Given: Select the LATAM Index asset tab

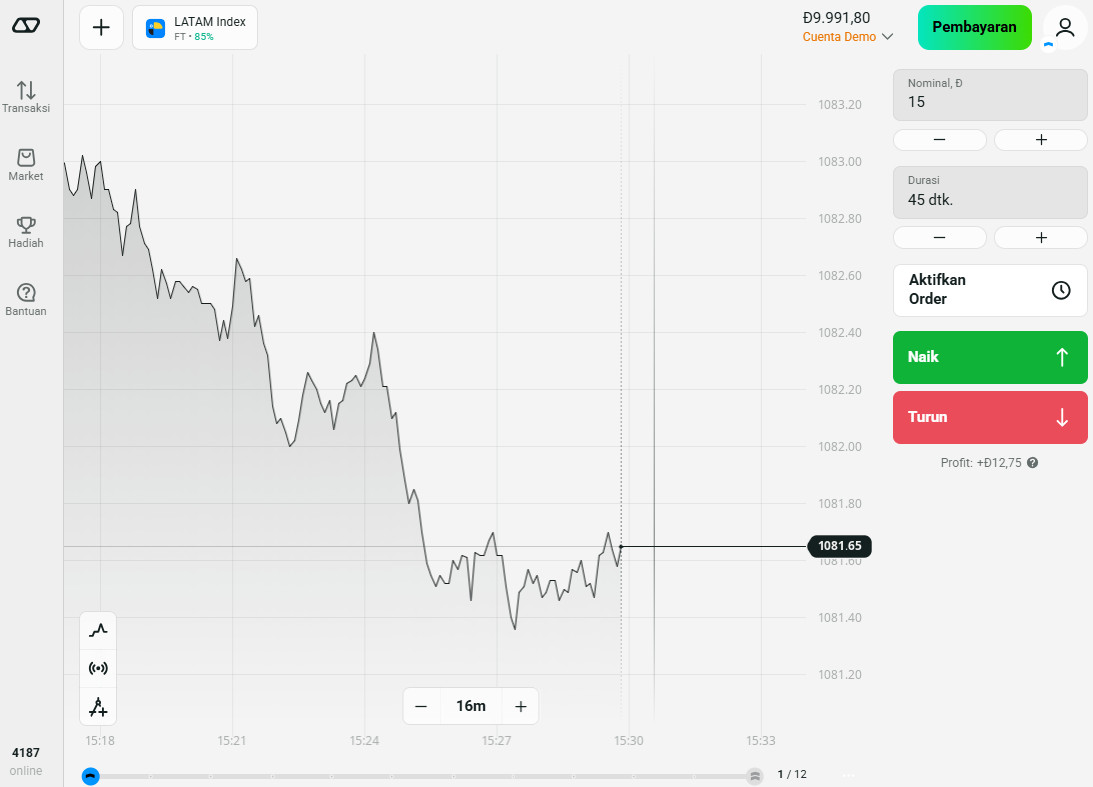Looking at the screenshot, I should [x=195, y=27].
